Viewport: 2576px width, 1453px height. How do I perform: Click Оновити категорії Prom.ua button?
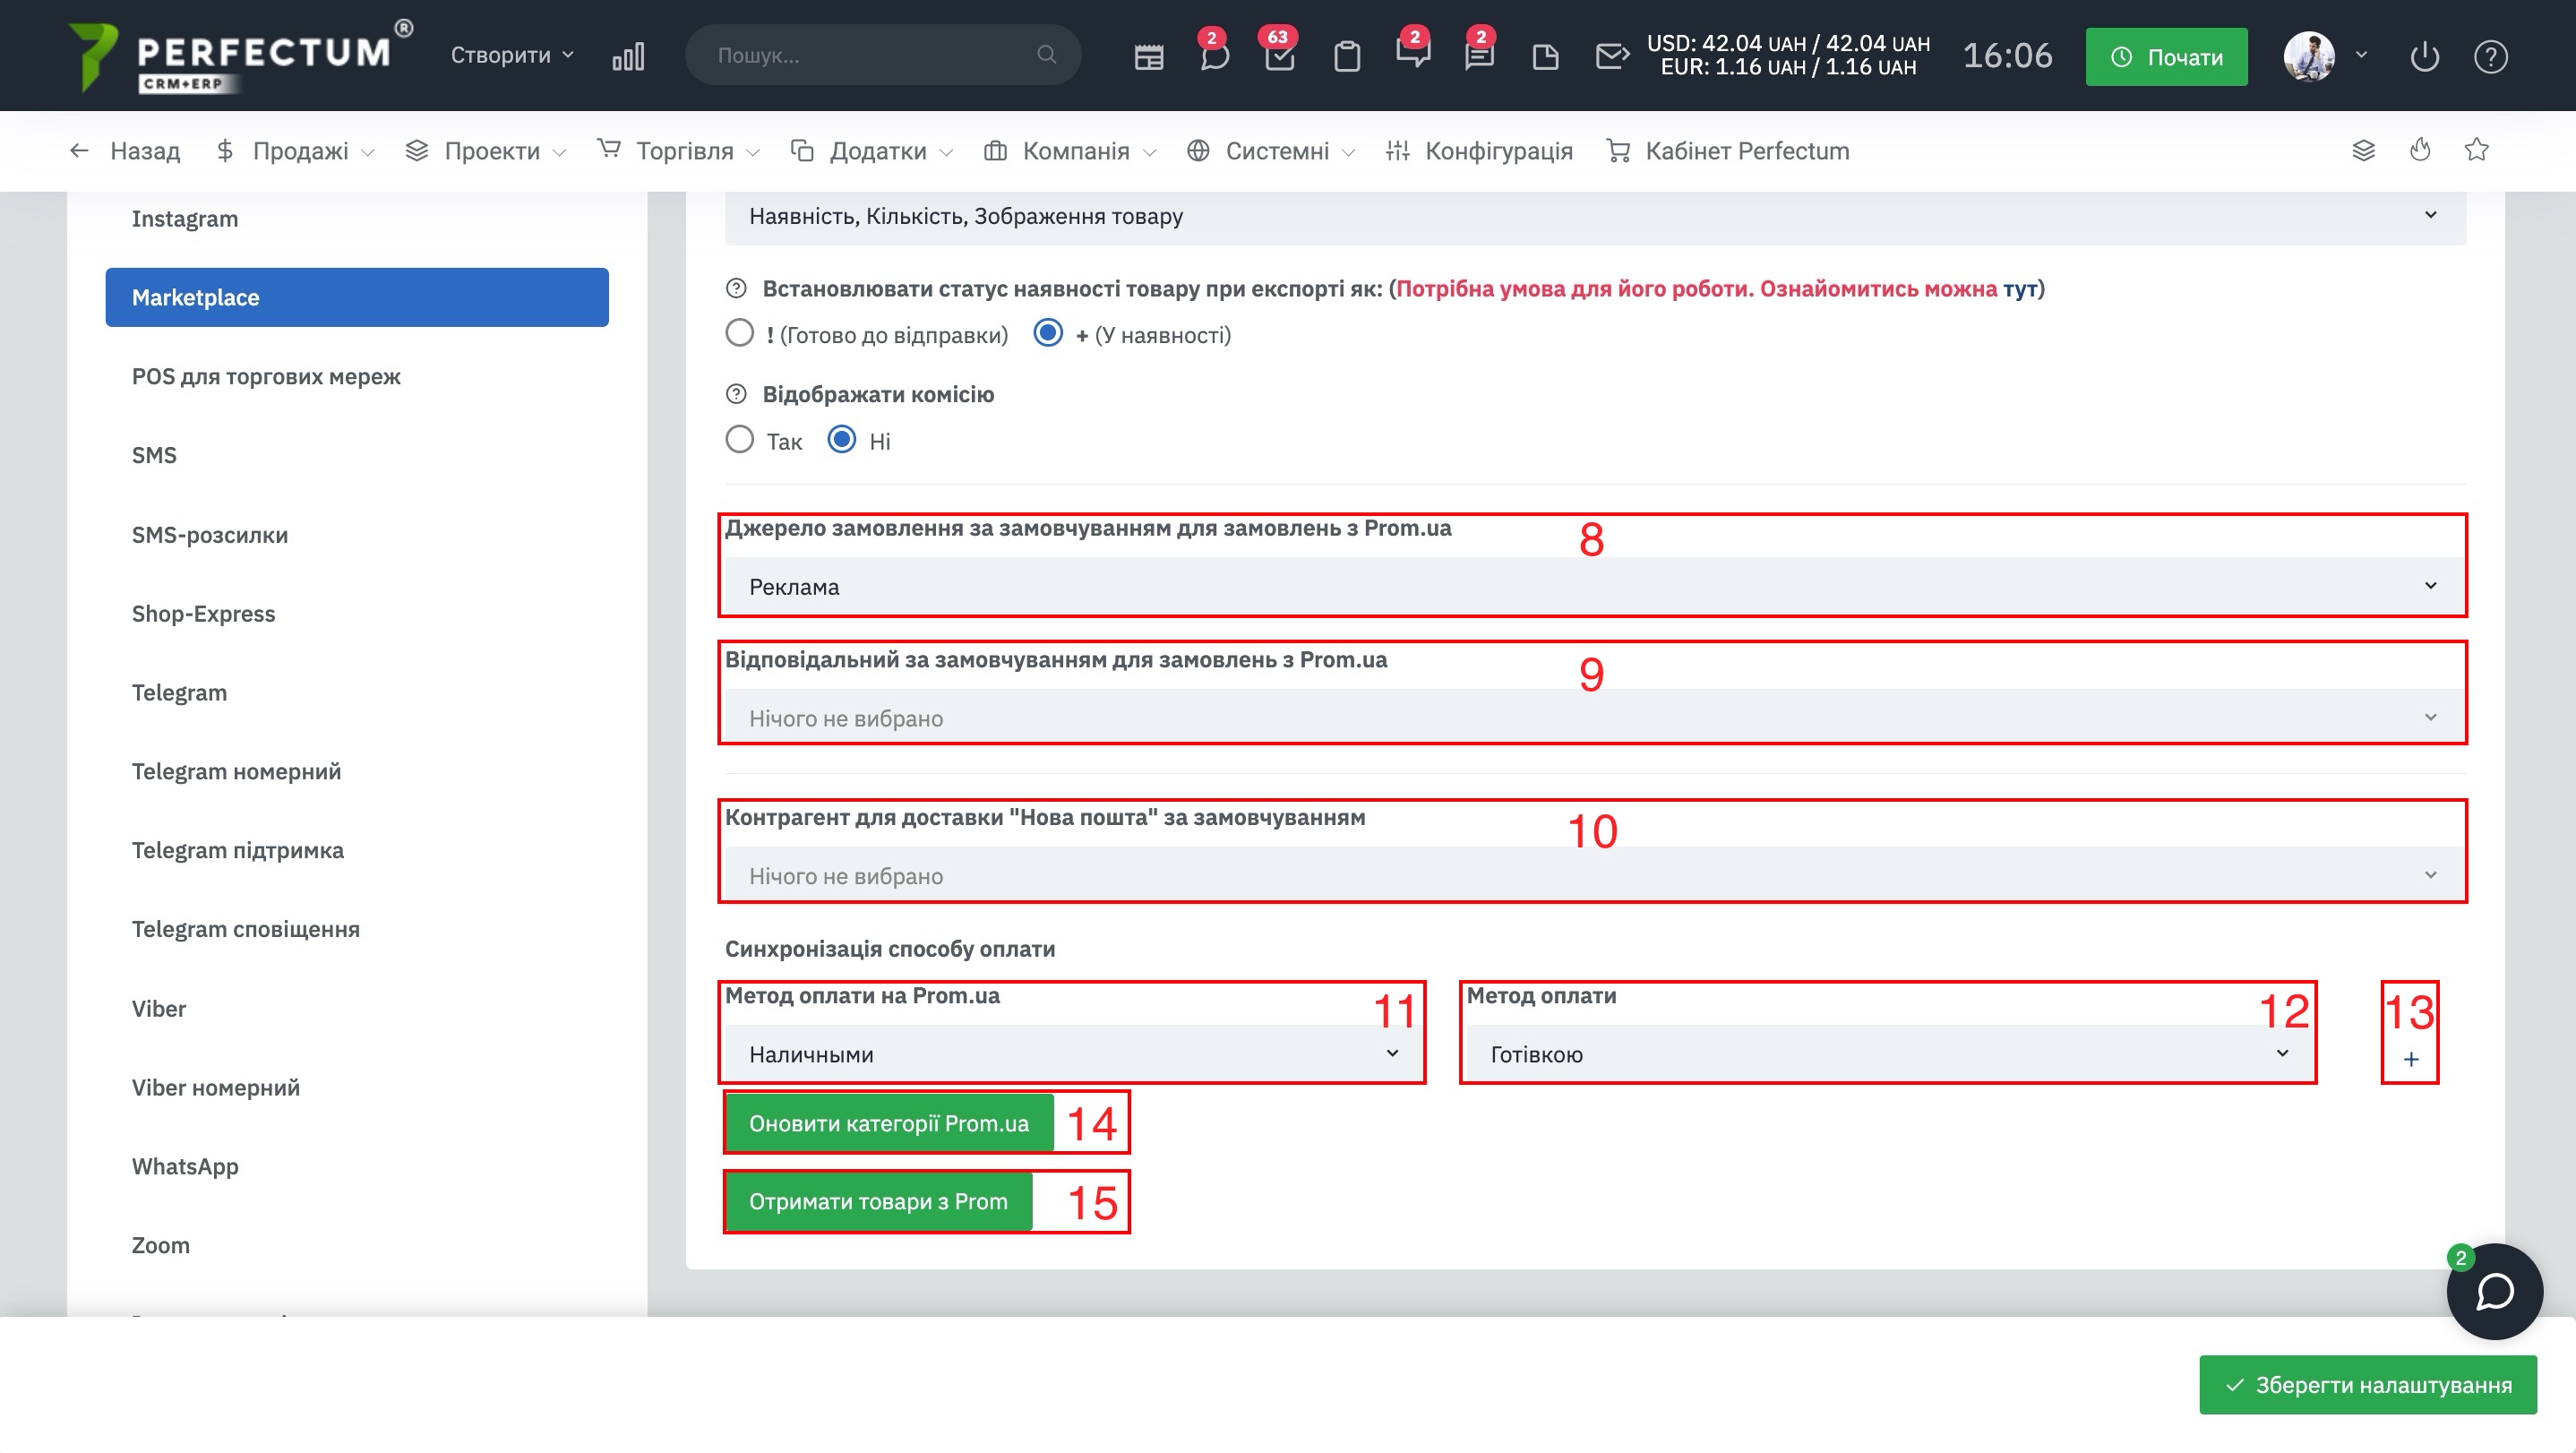pyautogui.click(x=888, y=1123)
